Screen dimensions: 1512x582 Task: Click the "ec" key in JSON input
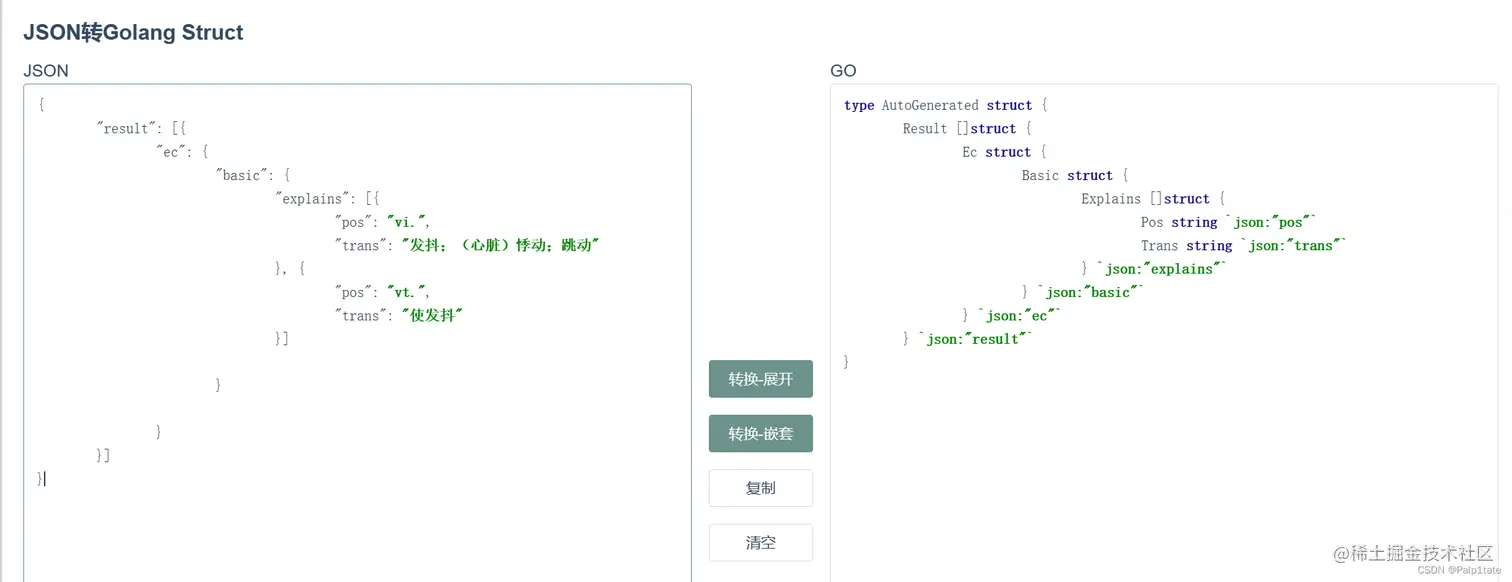tap(171, 152)
